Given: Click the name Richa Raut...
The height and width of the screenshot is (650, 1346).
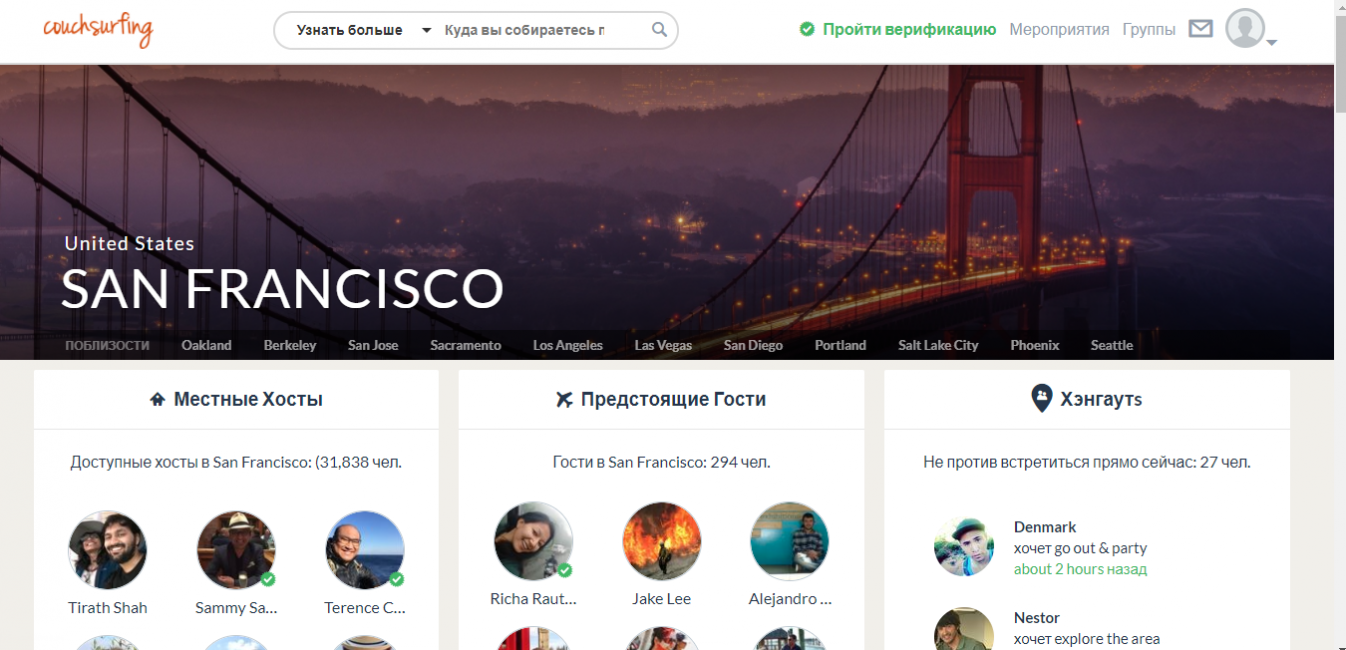Looking at the screenshot, I should click(533, 599).
